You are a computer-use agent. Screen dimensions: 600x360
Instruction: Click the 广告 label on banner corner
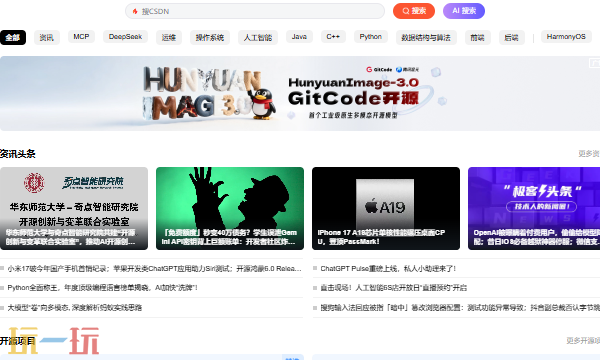(594, 63)
